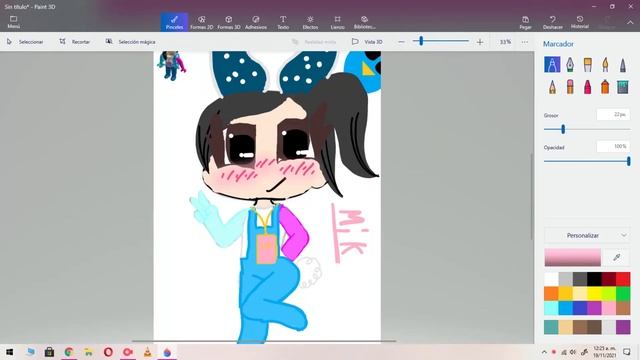Open Opera browser from the taskbar
Screen dimensions: 640x360
click(108, 352)
